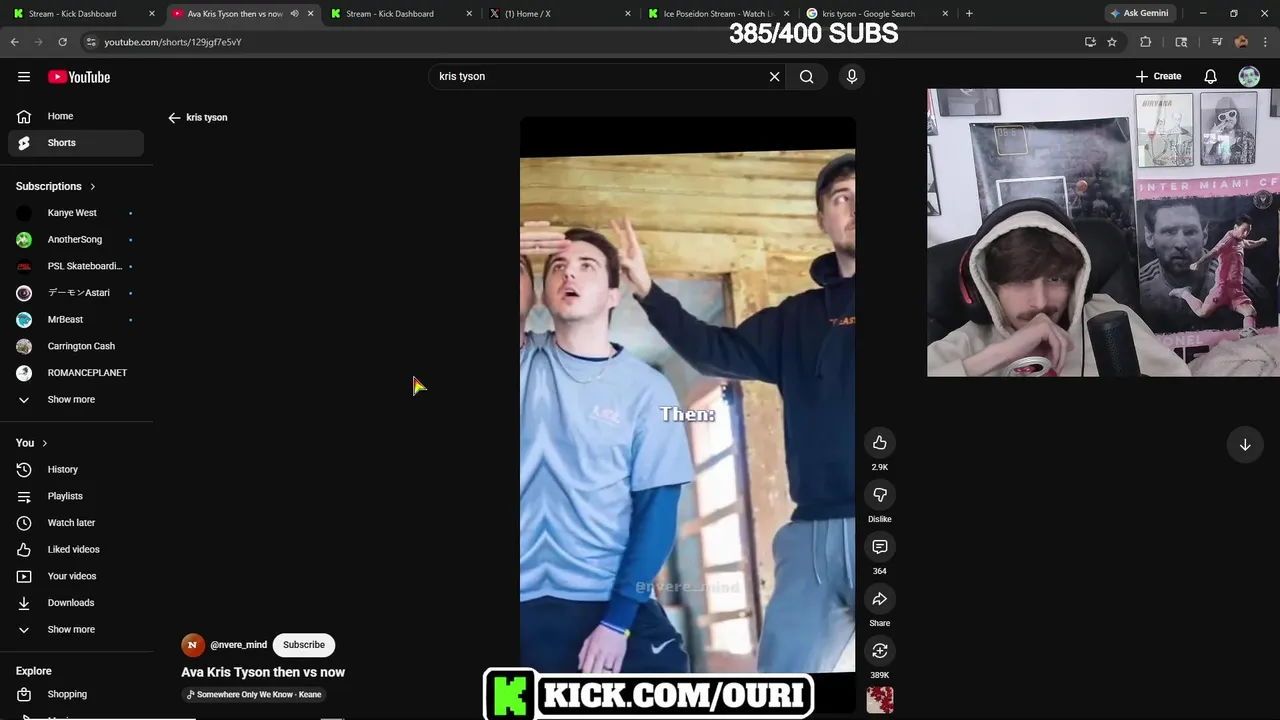
Task: Open the @nvere_mind channel avatar
Action: pos(193,645)
